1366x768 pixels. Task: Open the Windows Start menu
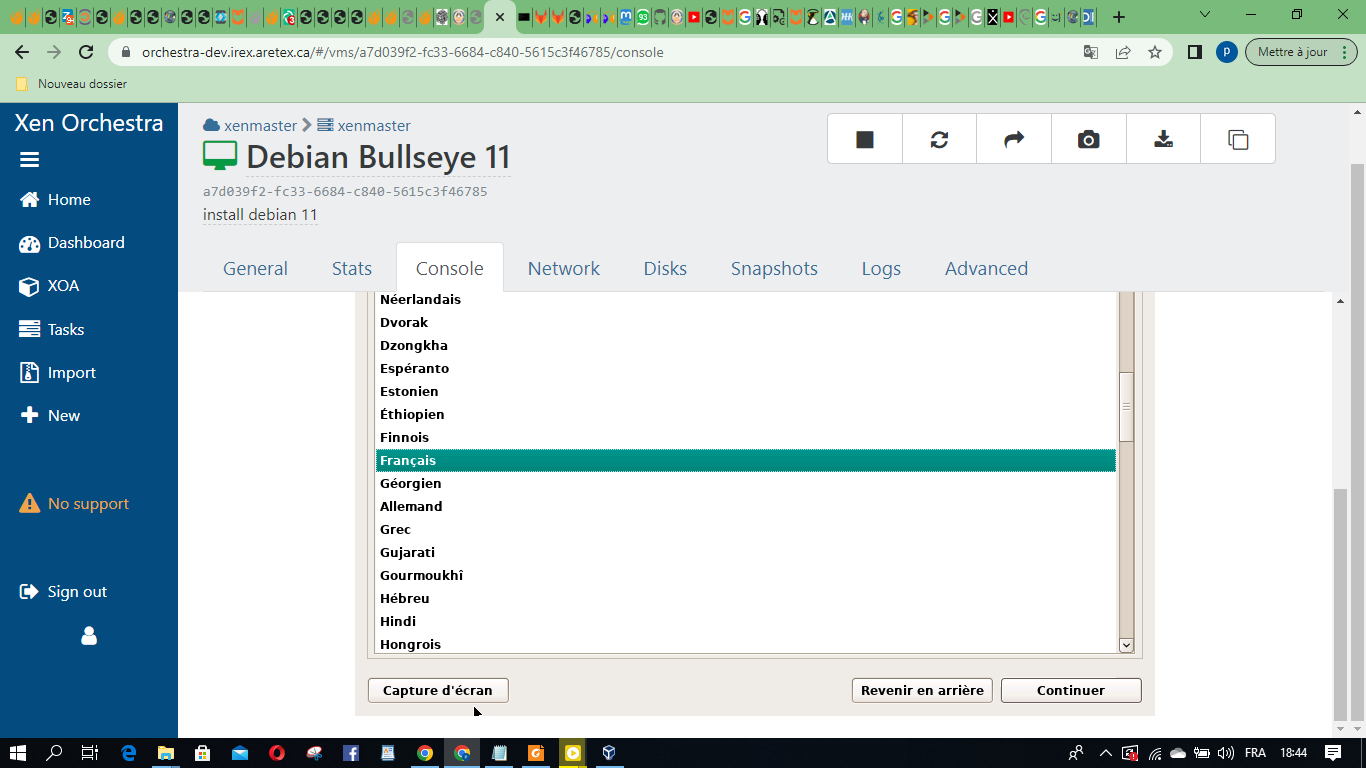coord(18,753)
